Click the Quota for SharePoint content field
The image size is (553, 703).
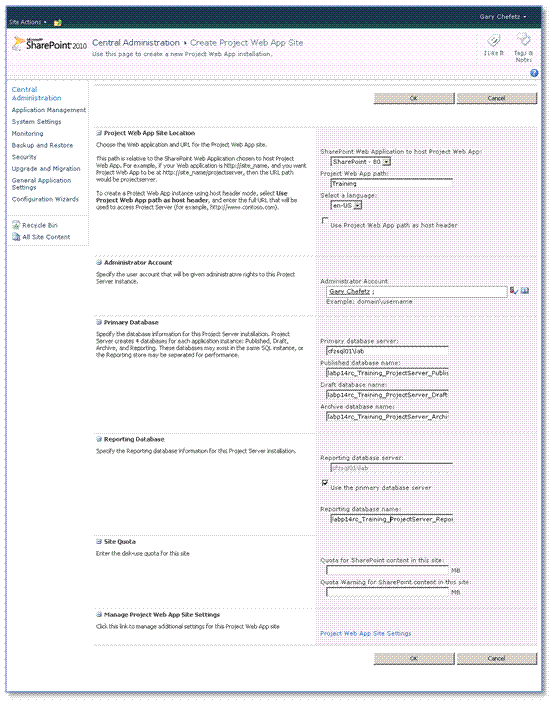click(387, 570)
